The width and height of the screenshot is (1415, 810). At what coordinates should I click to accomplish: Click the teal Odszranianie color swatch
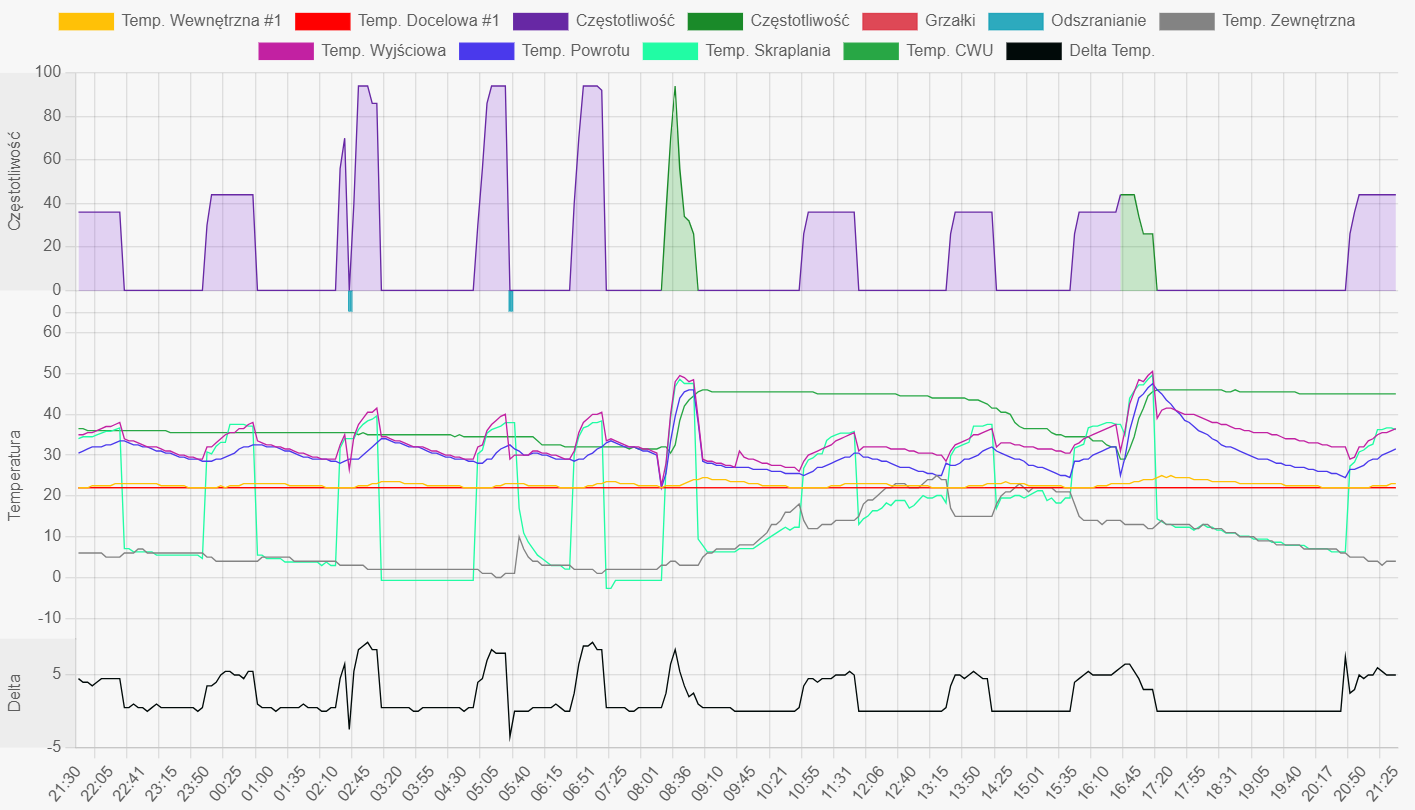pyautogui.click(x=1016, y=21)
